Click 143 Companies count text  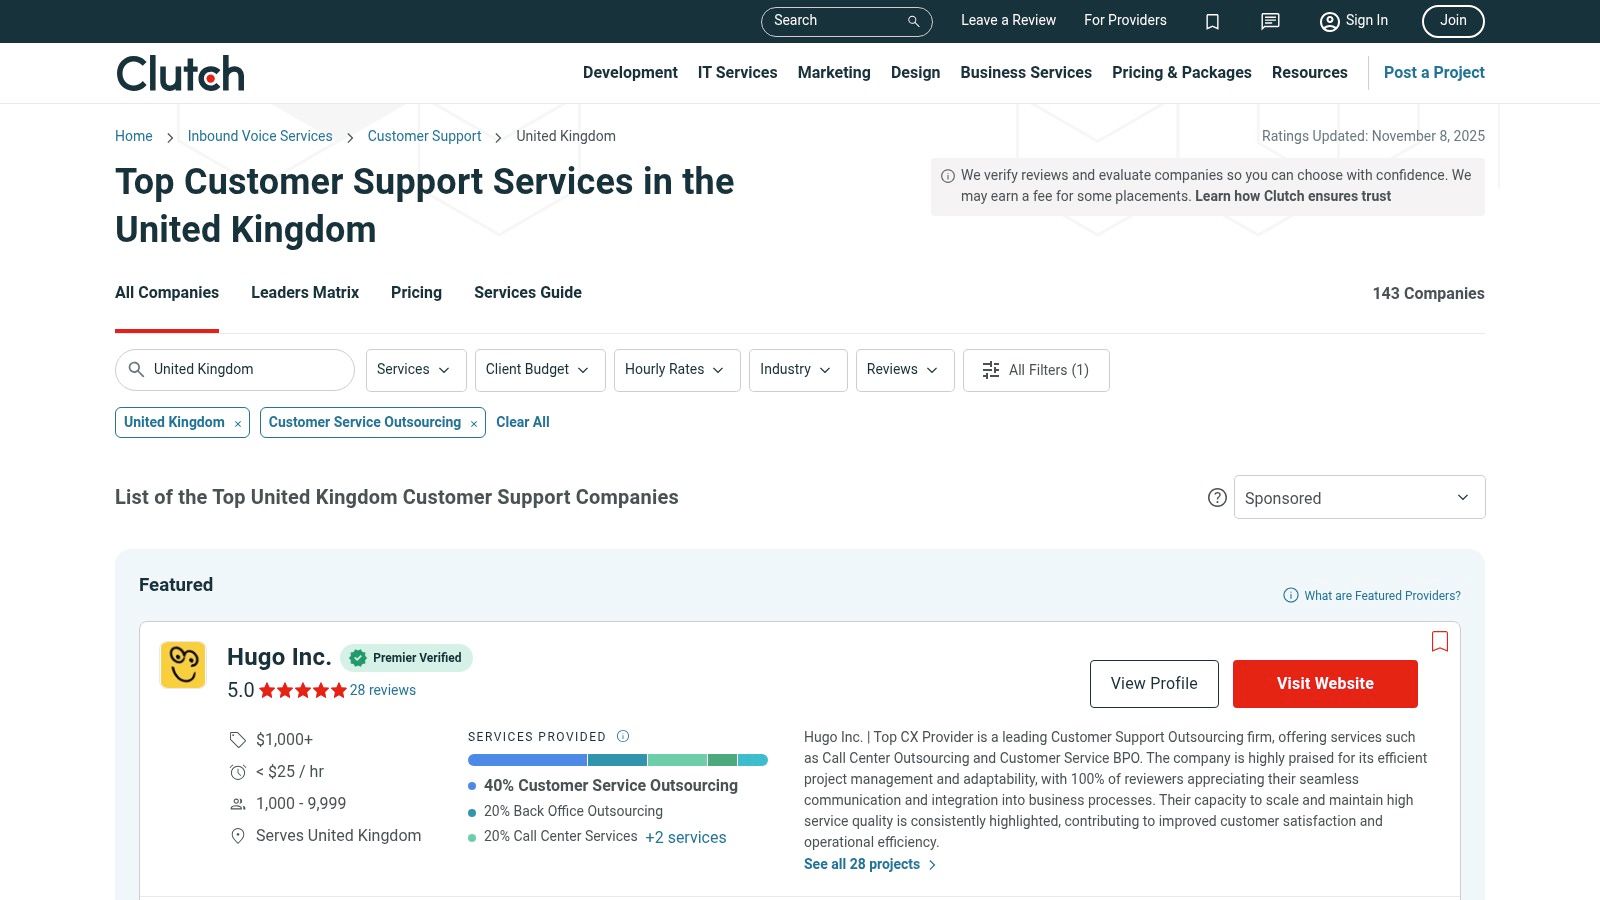click(x=1428, y=293)
